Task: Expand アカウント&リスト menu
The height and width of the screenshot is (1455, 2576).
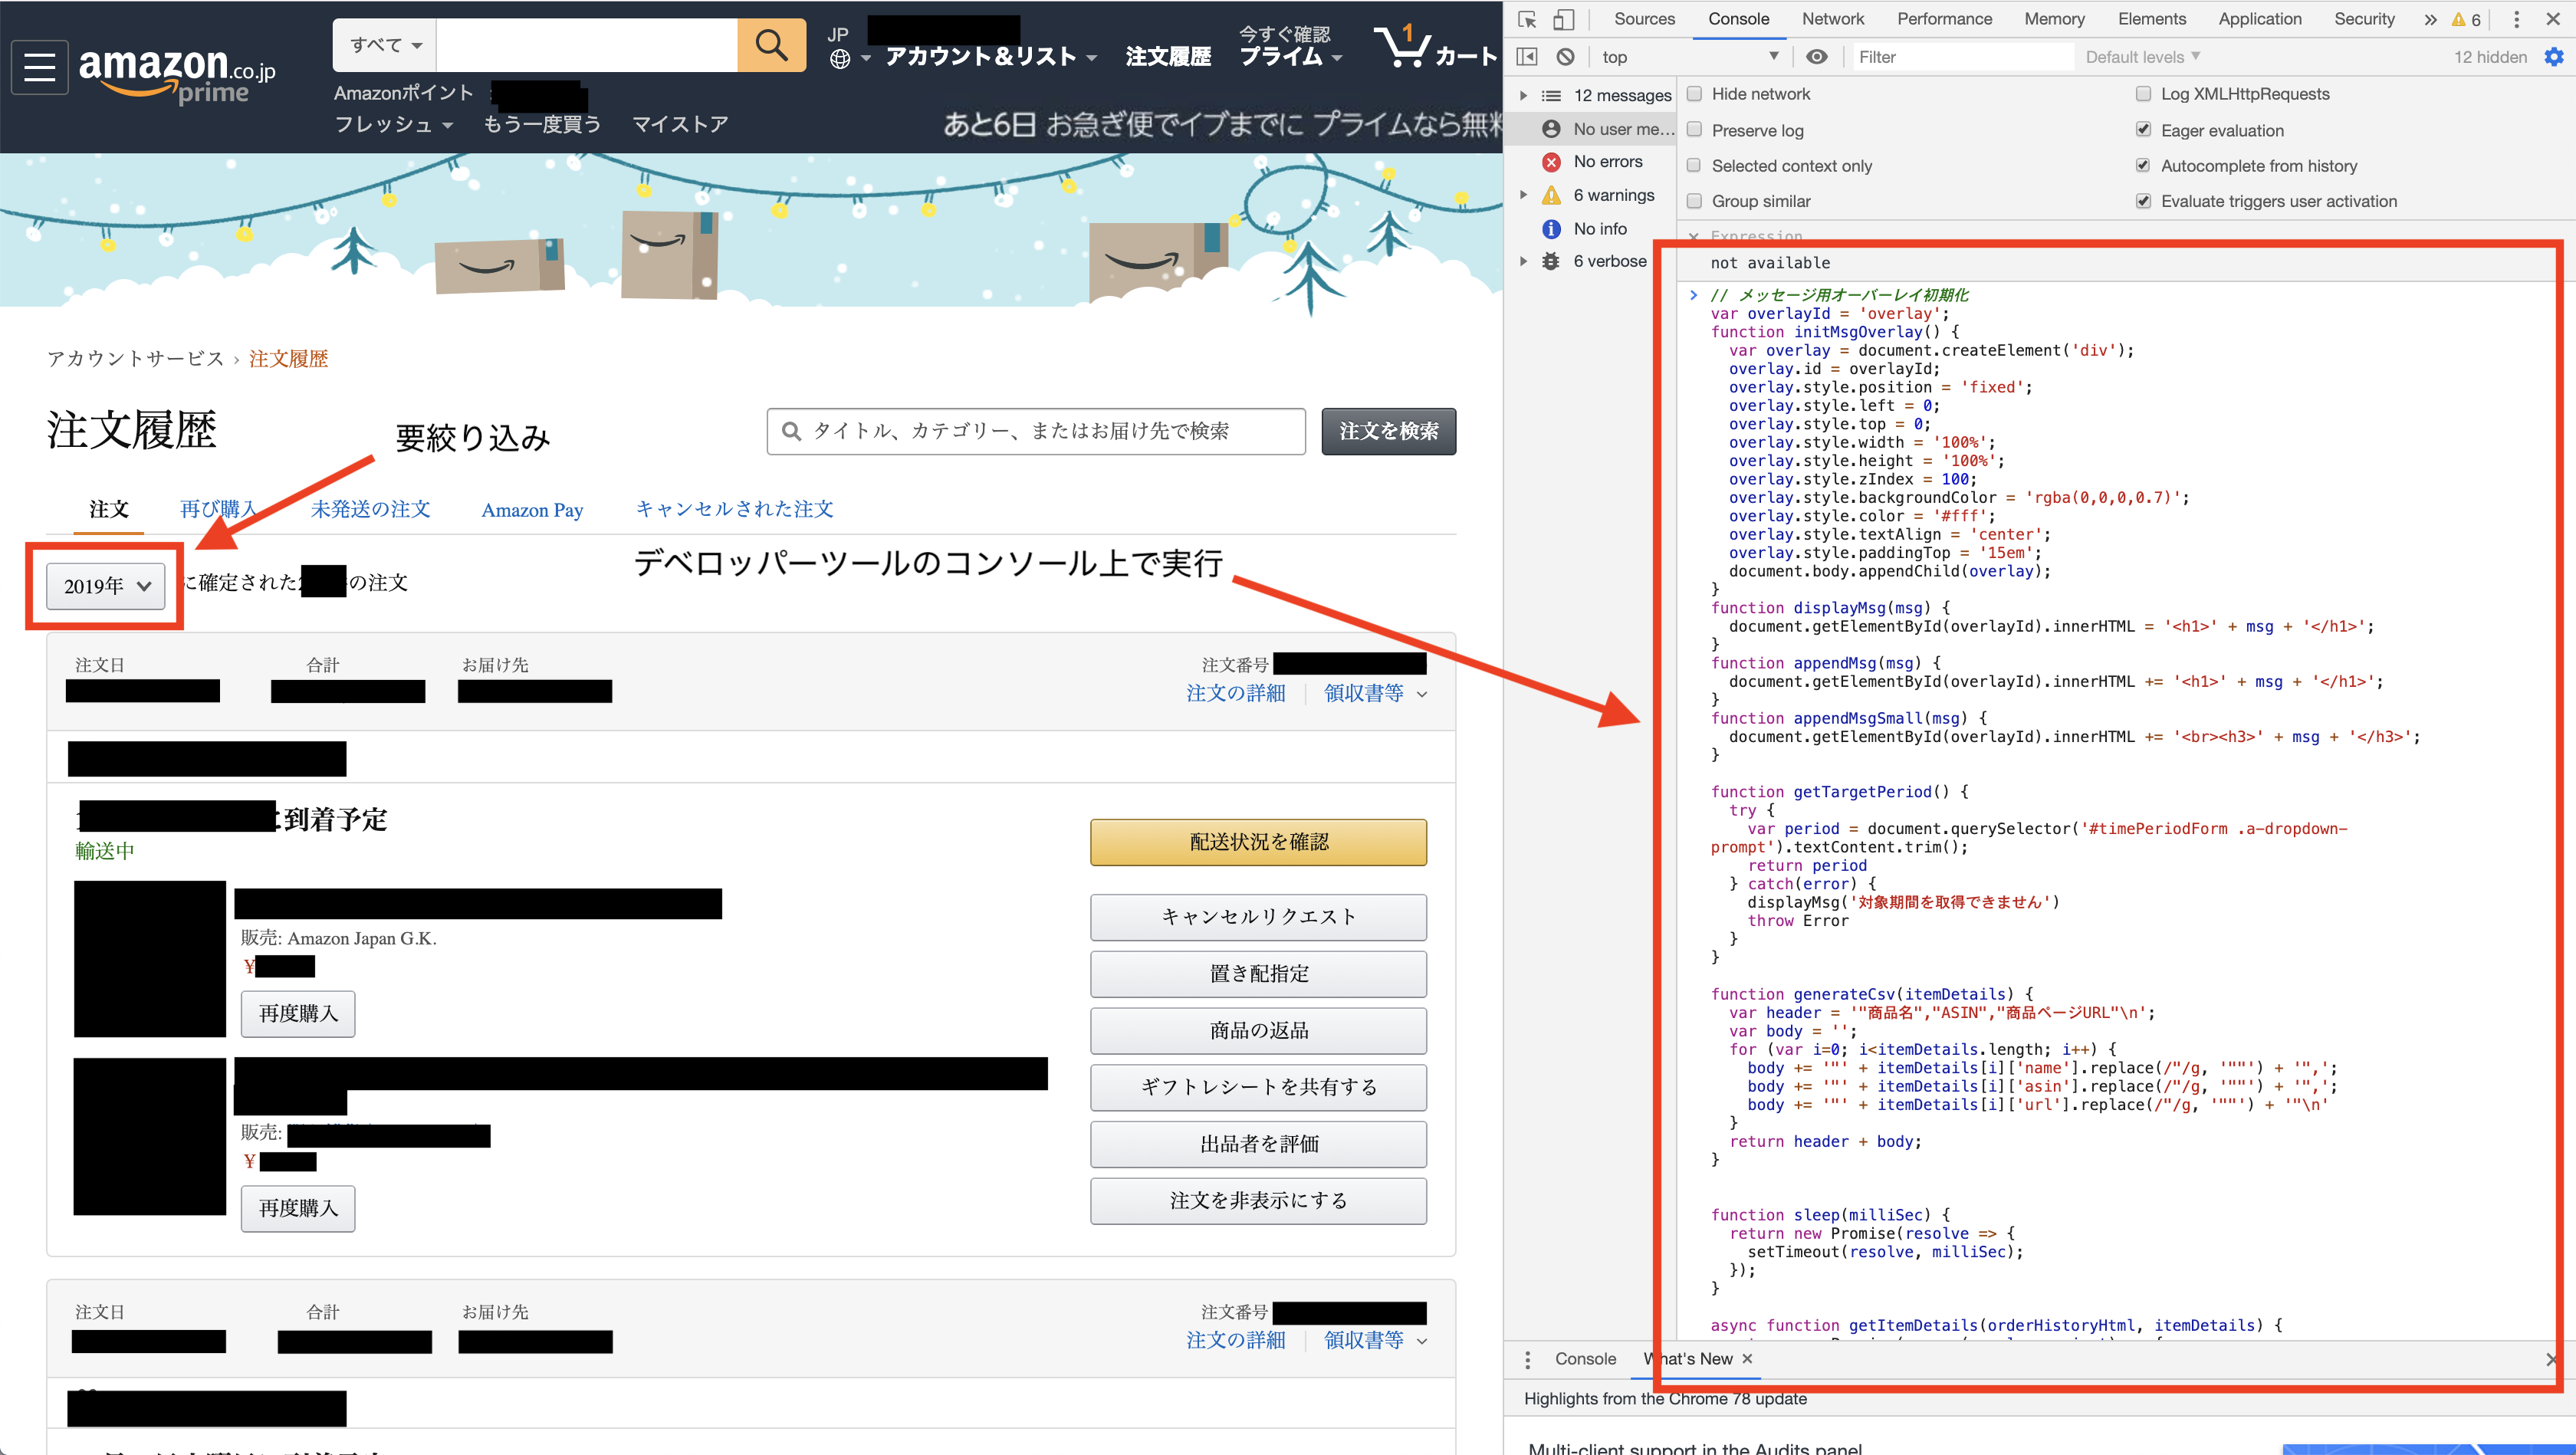Action: pyautogui.click(x=991, y=57)
